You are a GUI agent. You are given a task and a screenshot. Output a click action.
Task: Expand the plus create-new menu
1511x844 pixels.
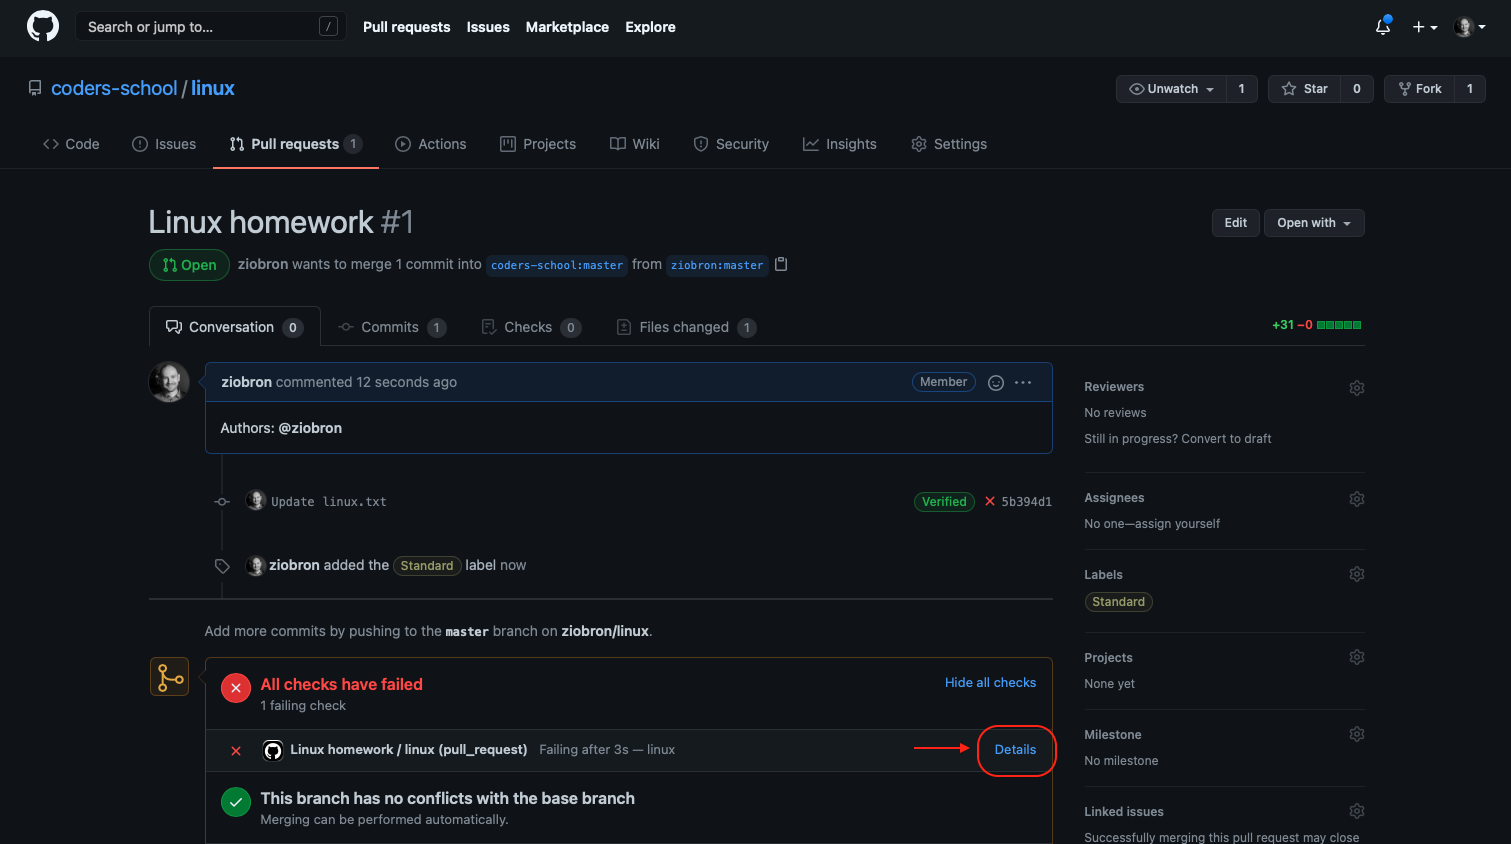click(1425, 27)
